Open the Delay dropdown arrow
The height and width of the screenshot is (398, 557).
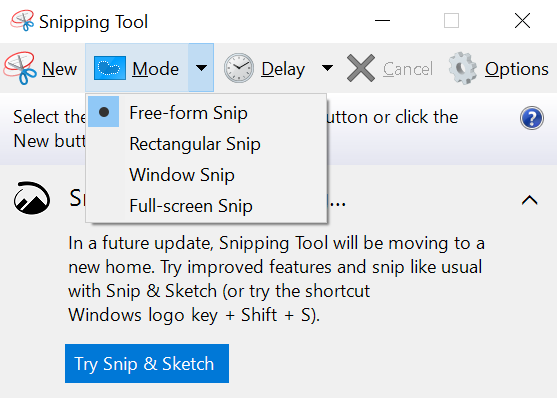(x=327, y=68)
